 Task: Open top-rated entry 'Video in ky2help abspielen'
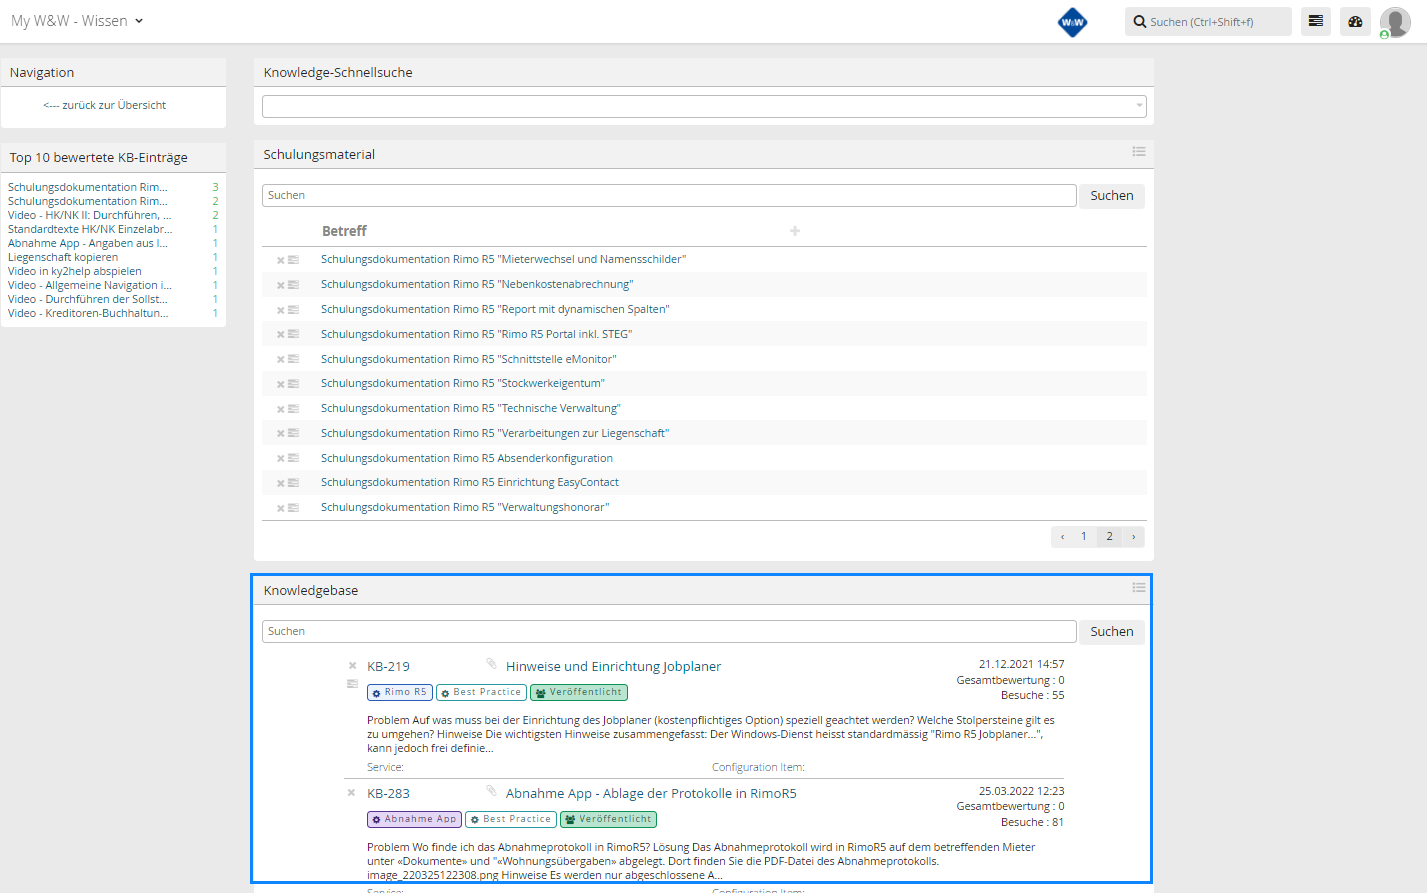[x=75, y=271]
